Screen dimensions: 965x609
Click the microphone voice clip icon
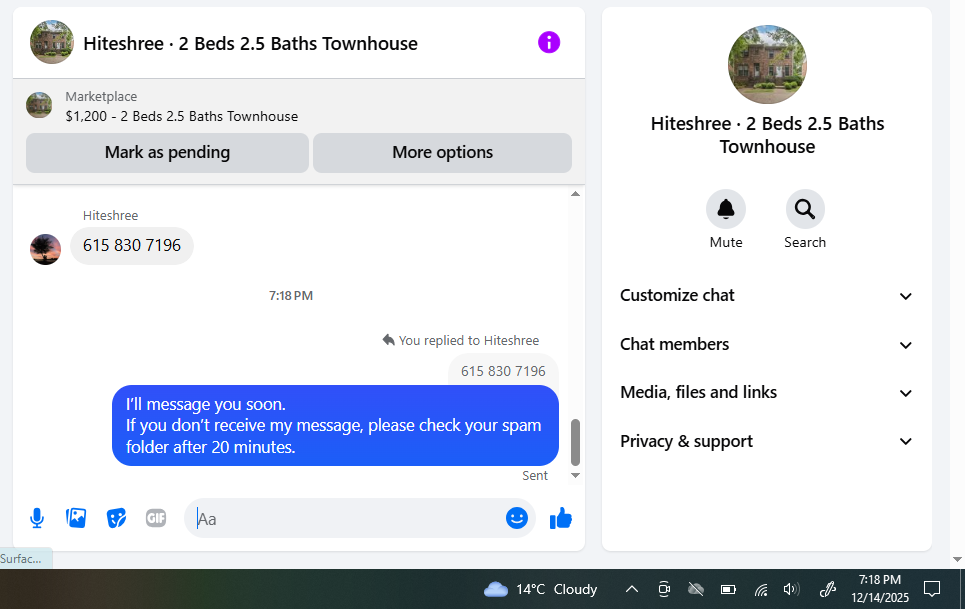pos(37,519)
